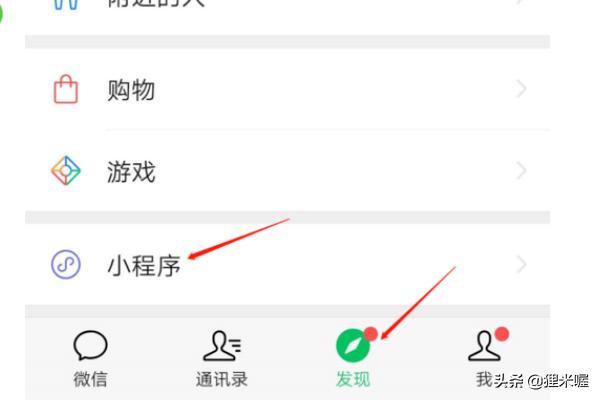Screen dimensions: 600x400
Task: Tap the profile silhouette Me icon
Action: tap(484, 346)
